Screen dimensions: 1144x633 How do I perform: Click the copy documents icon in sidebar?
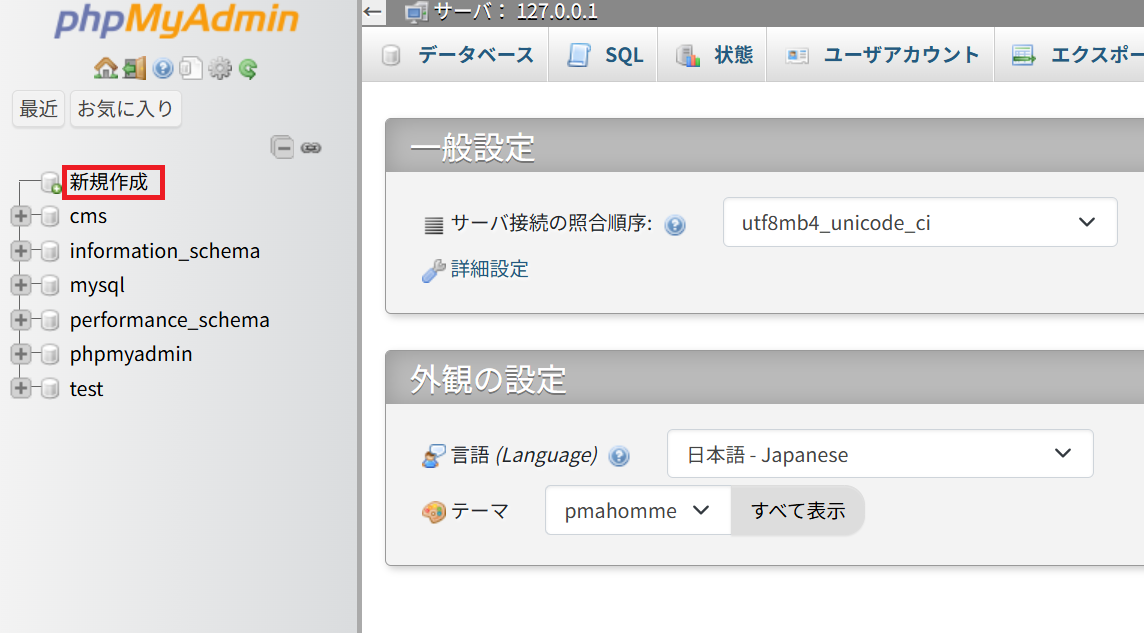pyautogui.click(x=191, y=68)
